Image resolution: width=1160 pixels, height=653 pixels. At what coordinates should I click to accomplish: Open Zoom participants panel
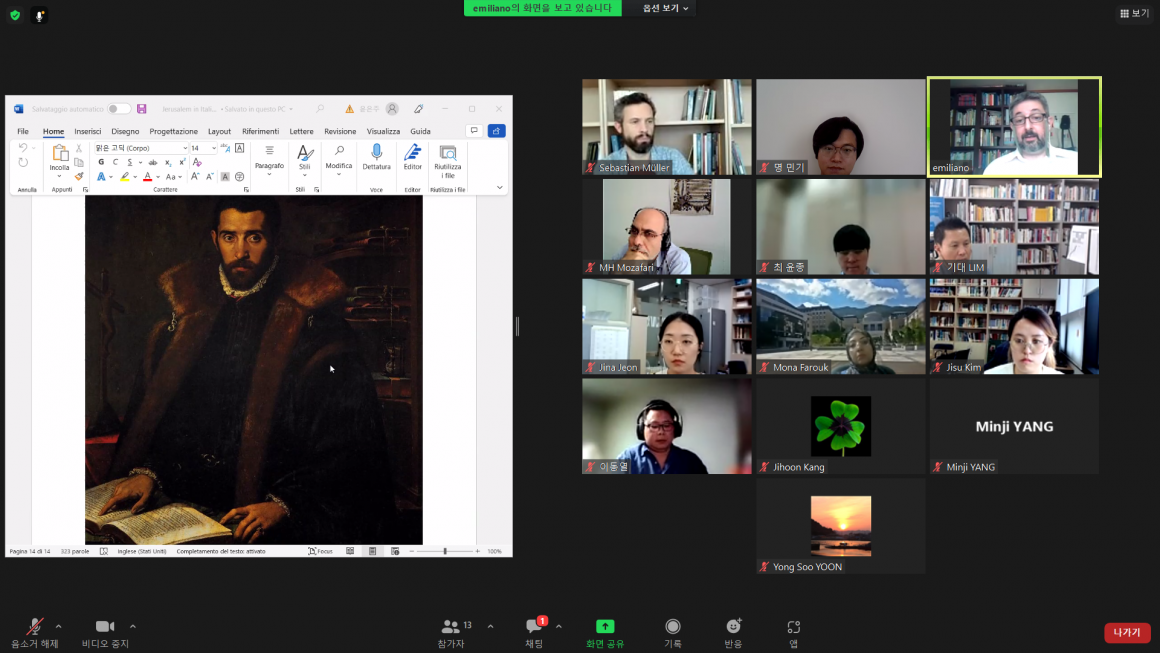451,633
